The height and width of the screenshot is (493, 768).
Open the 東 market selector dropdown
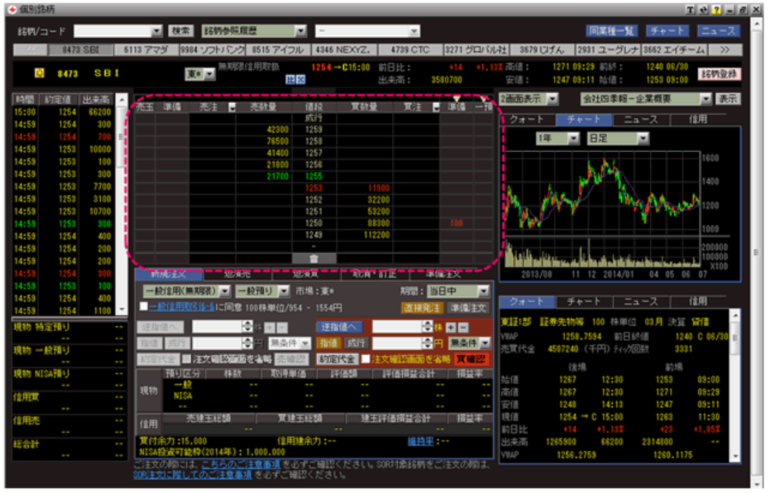[x=210, y=74]
